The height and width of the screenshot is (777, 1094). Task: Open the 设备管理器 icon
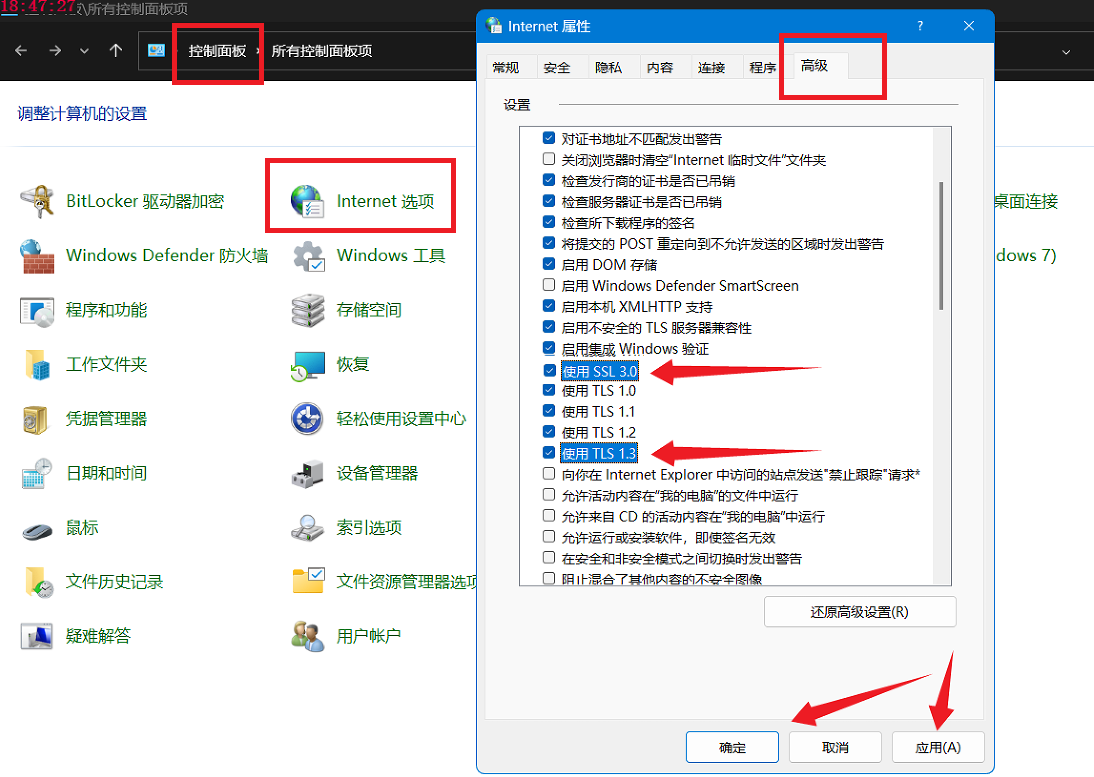(x=308, y=474)
